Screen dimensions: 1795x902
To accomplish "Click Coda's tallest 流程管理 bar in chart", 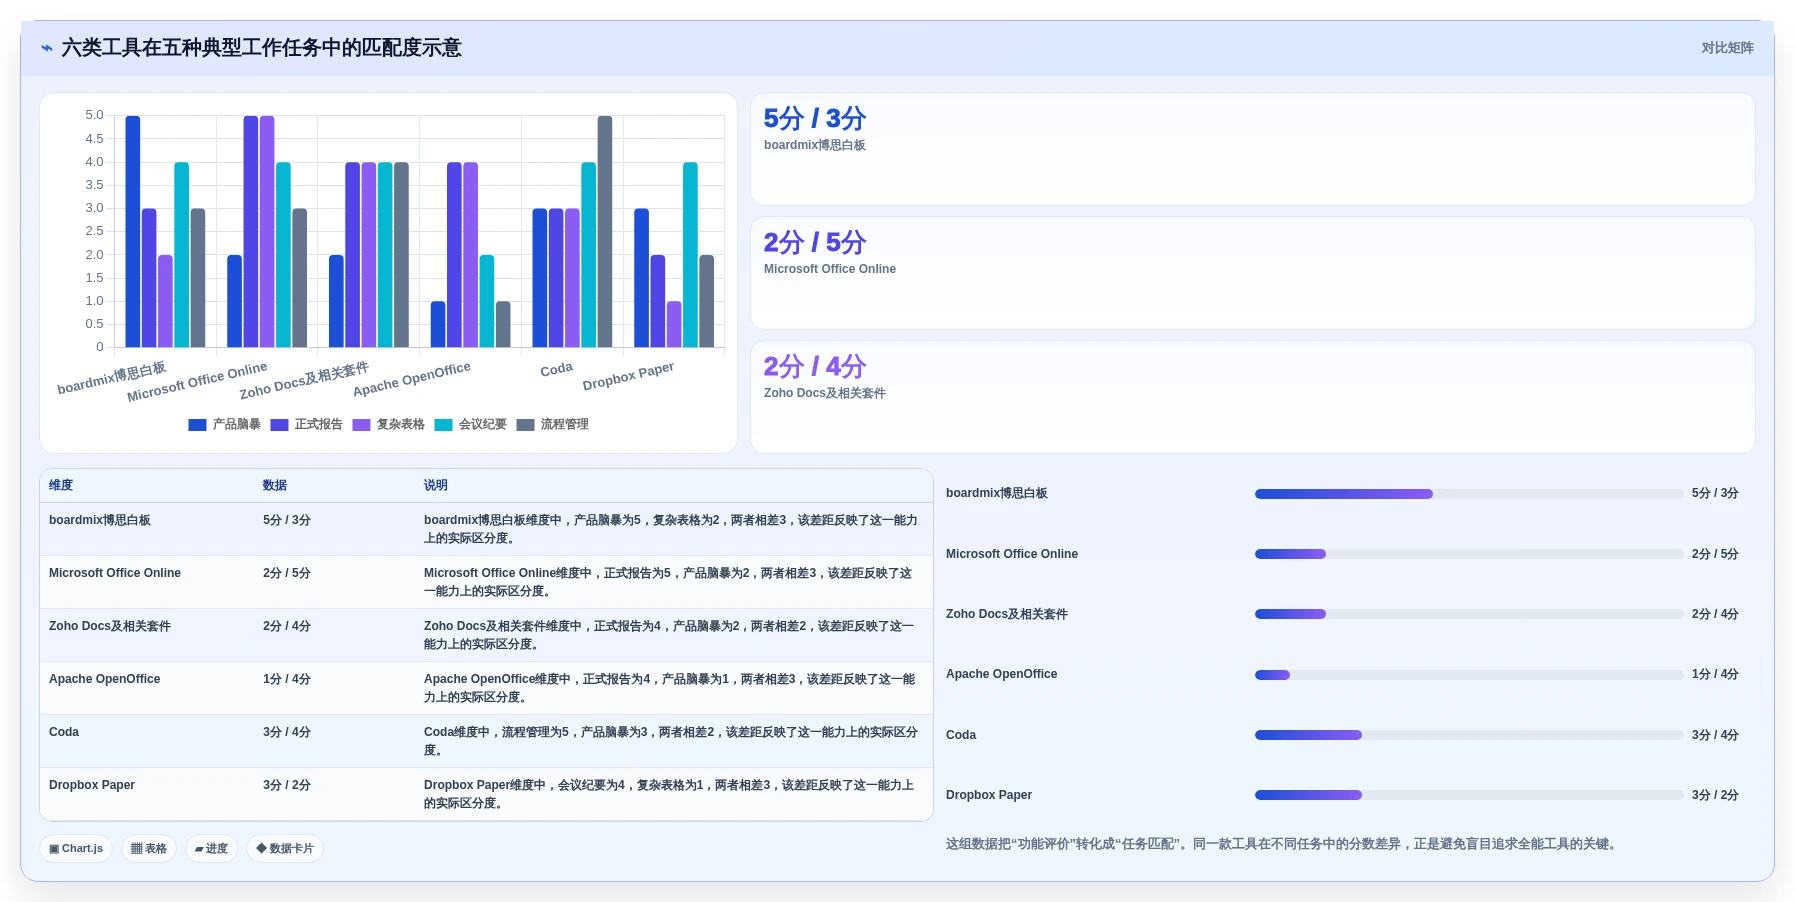I will pos(605,231).
